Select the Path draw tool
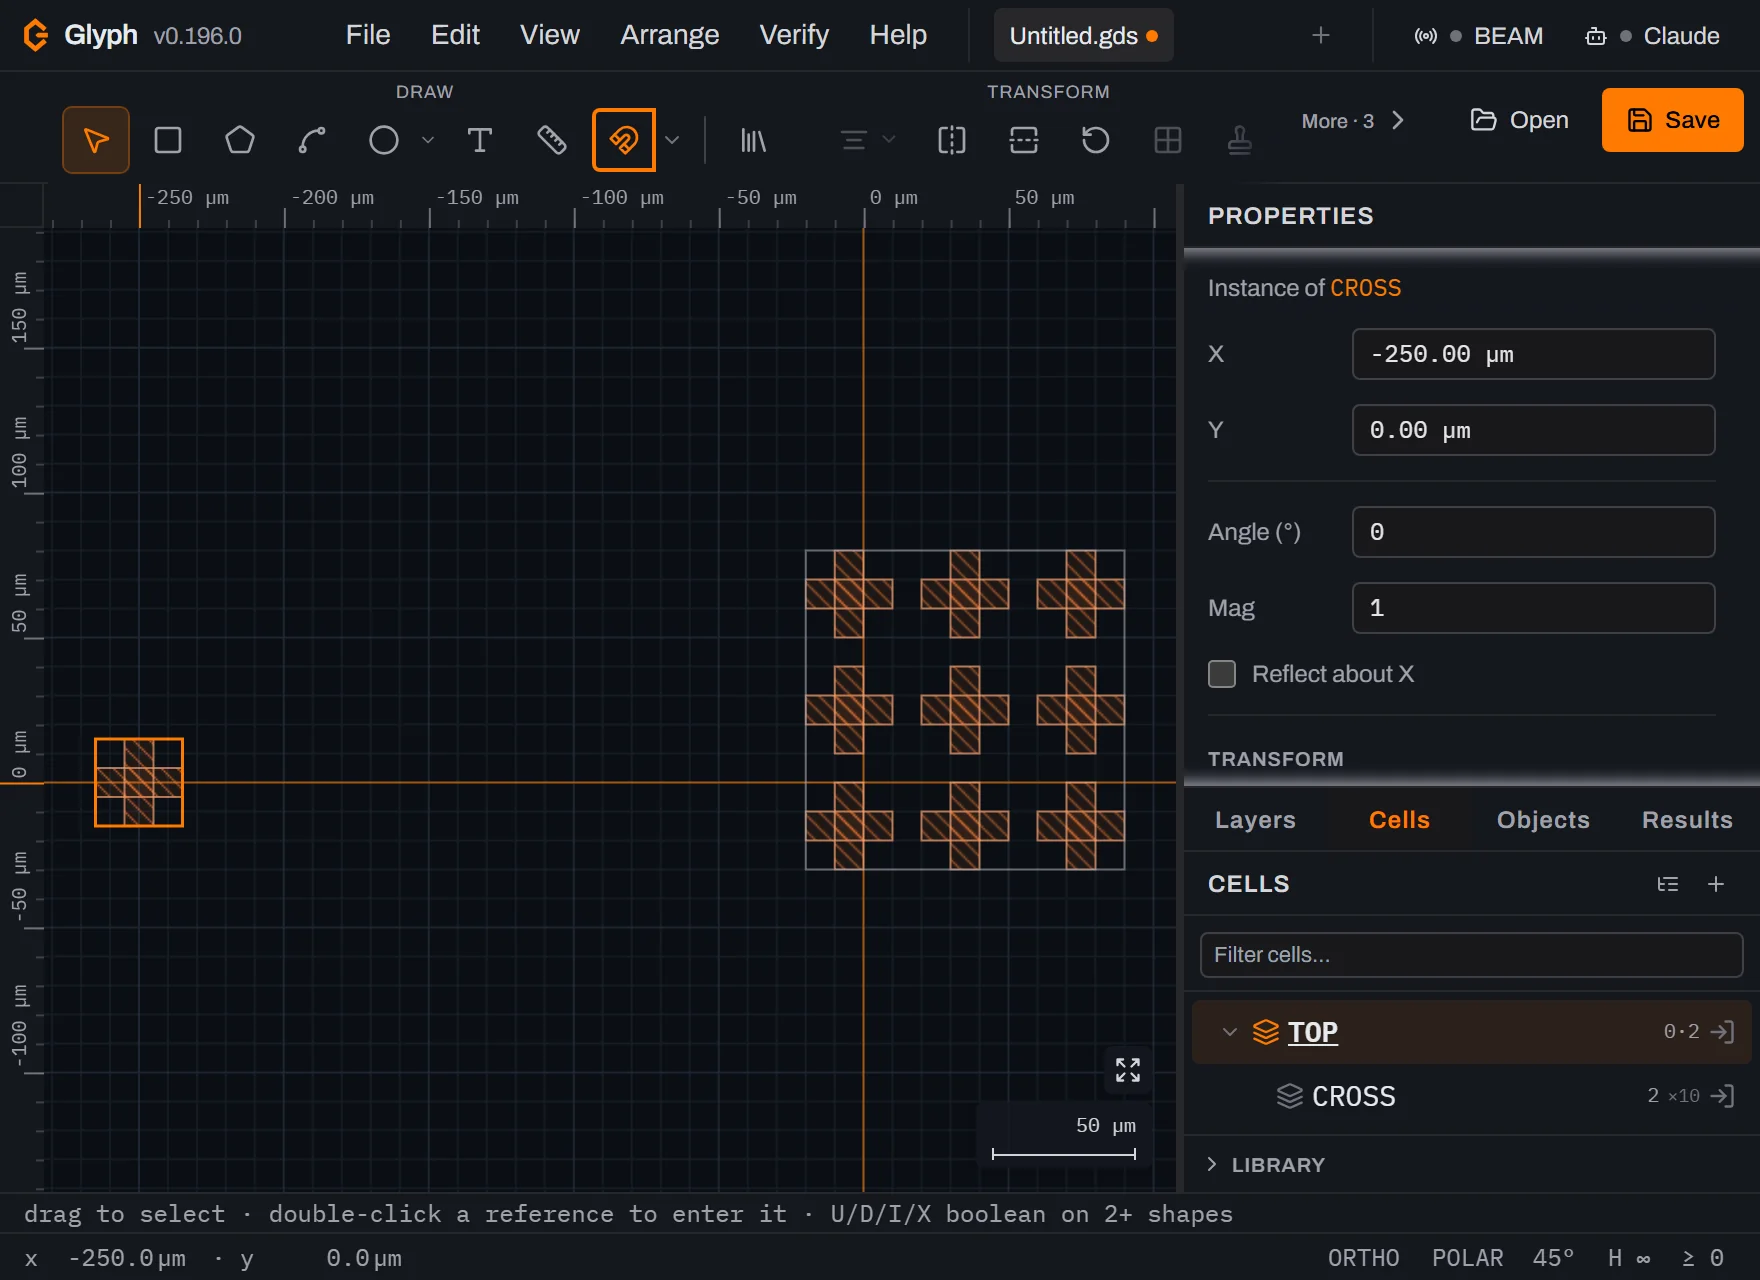Viewport: 1760px width, 1280px height. 312,140
